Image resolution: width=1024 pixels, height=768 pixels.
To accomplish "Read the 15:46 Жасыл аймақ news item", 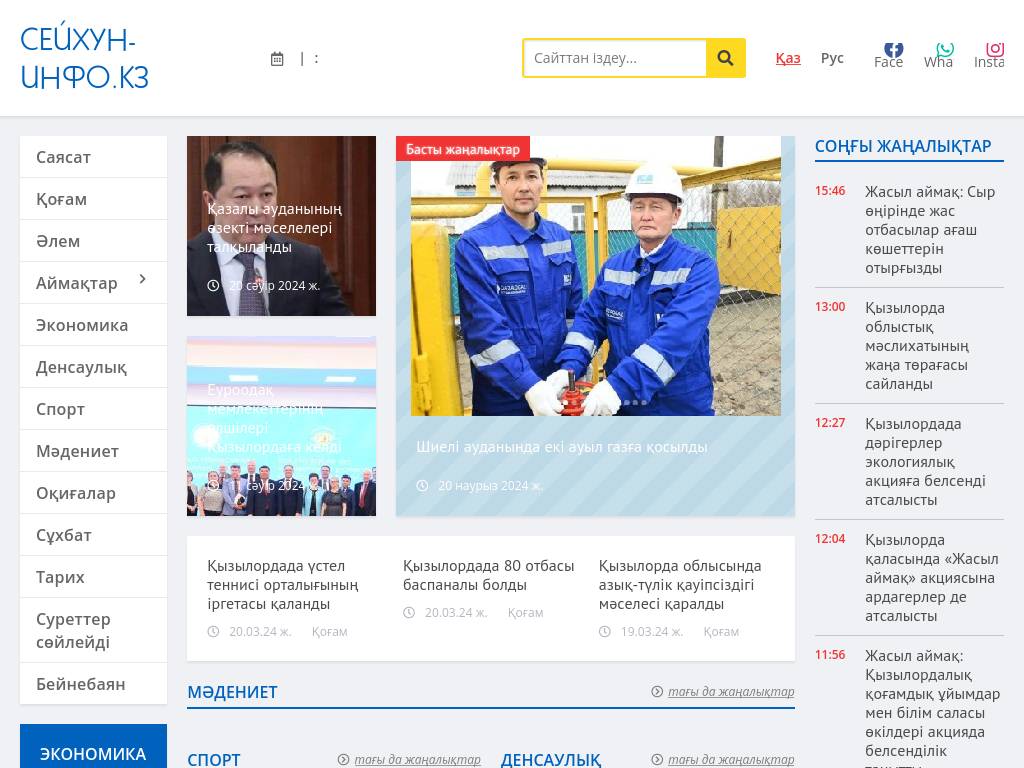I will tap(930, 229).
